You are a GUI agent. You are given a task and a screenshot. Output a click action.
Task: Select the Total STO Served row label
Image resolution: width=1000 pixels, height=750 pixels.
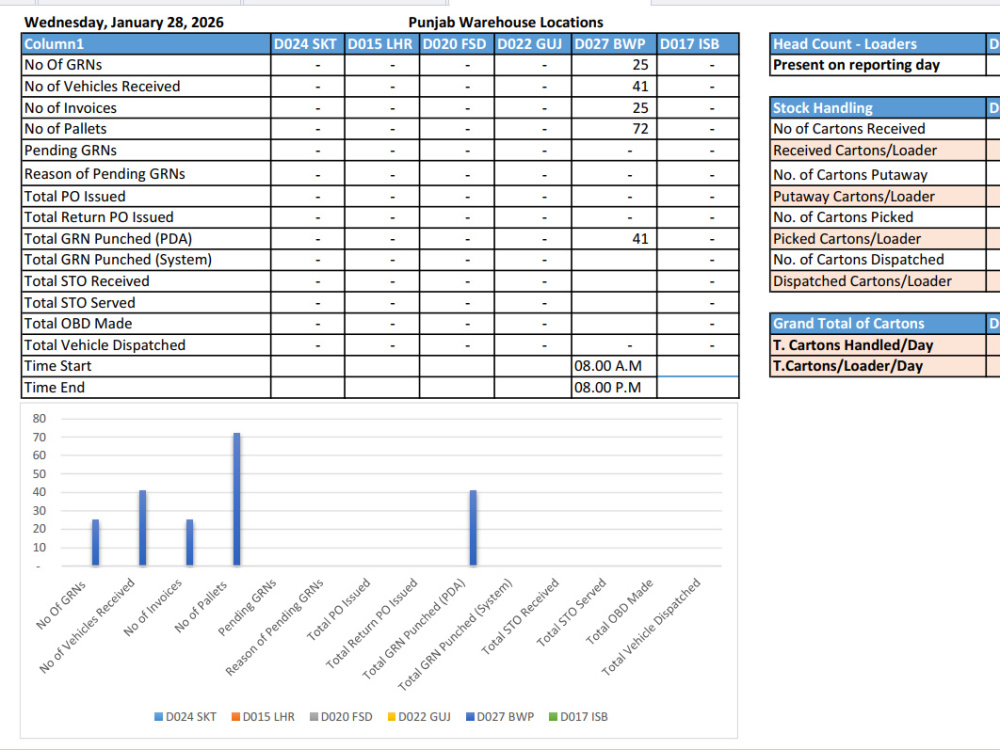pos(146,302)
